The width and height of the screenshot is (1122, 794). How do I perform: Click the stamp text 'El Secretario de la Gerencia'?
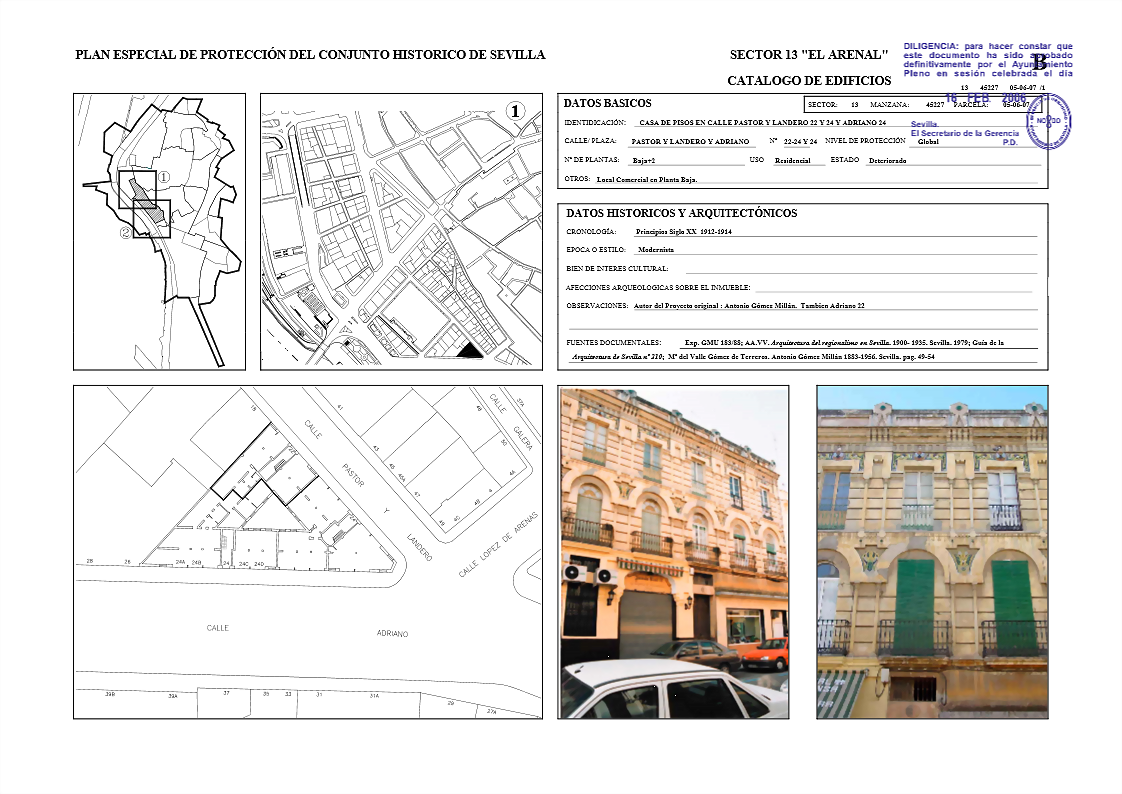pyautogui.click(x=965, y=133)
